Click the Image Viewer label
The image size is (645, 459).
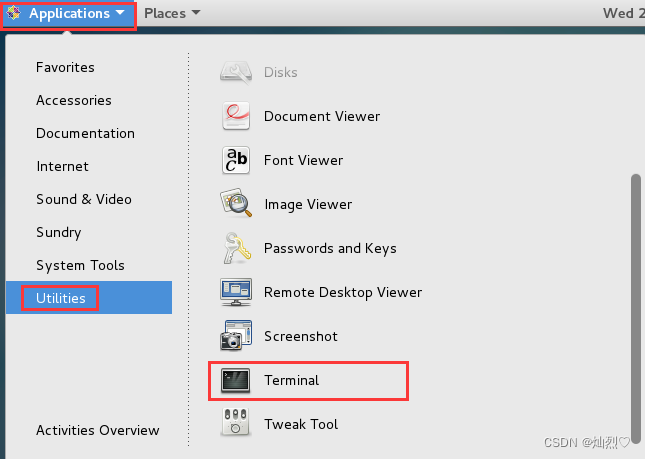point(308,204)
